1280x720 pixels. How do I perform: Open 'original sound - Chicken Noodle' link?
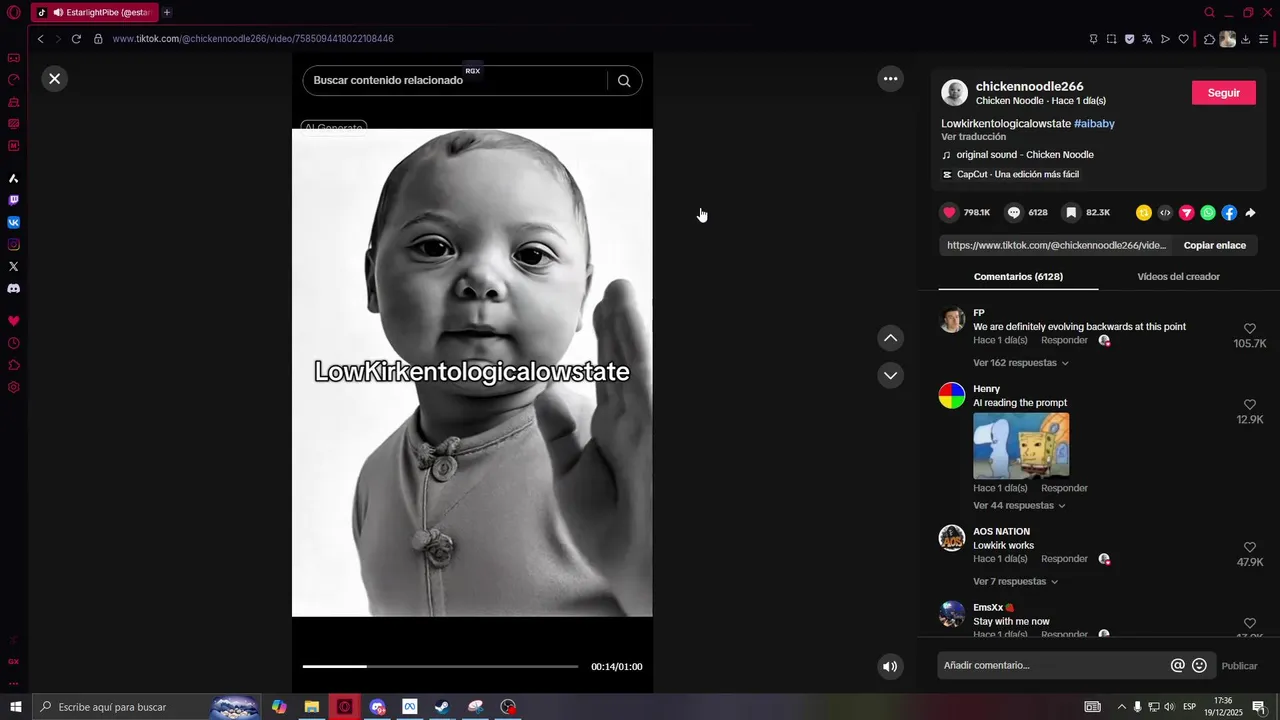click(x=1024, y=155)
